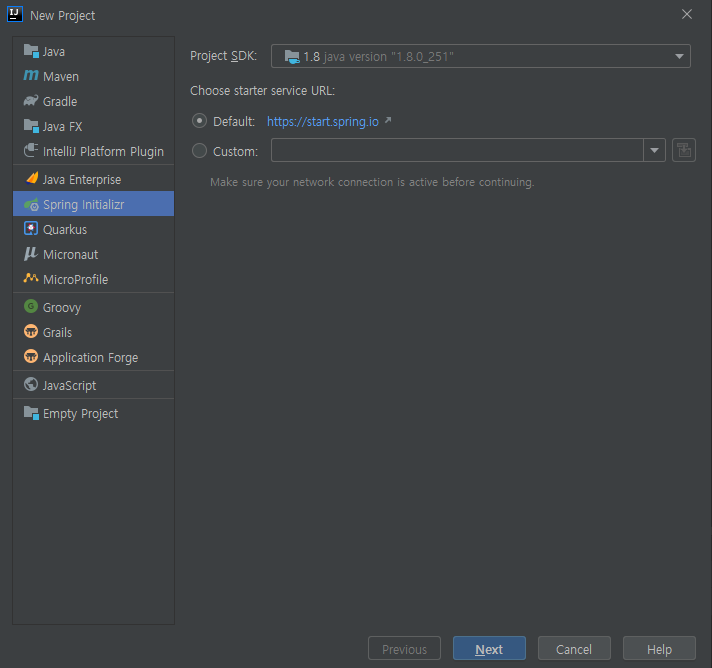Select the Custom starter URL radio button

click(199, 150)
